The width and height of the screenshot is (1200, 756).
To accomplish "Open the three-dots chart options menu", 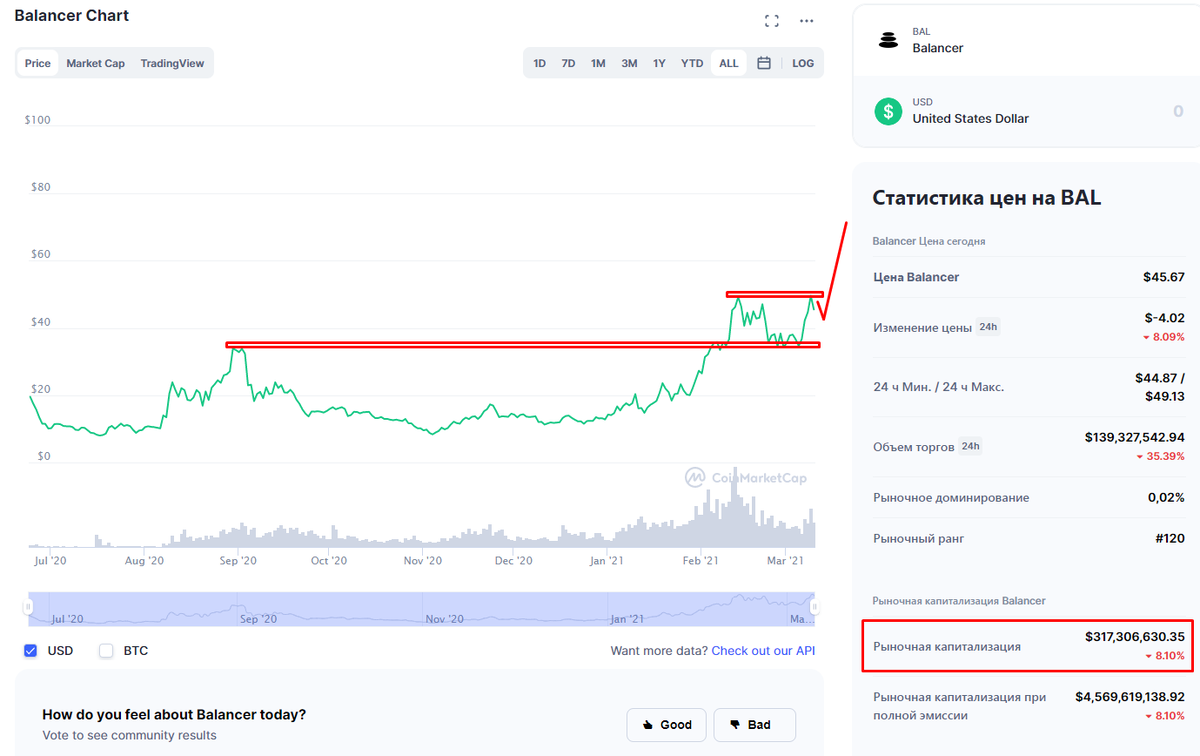I will pos(807,21).
